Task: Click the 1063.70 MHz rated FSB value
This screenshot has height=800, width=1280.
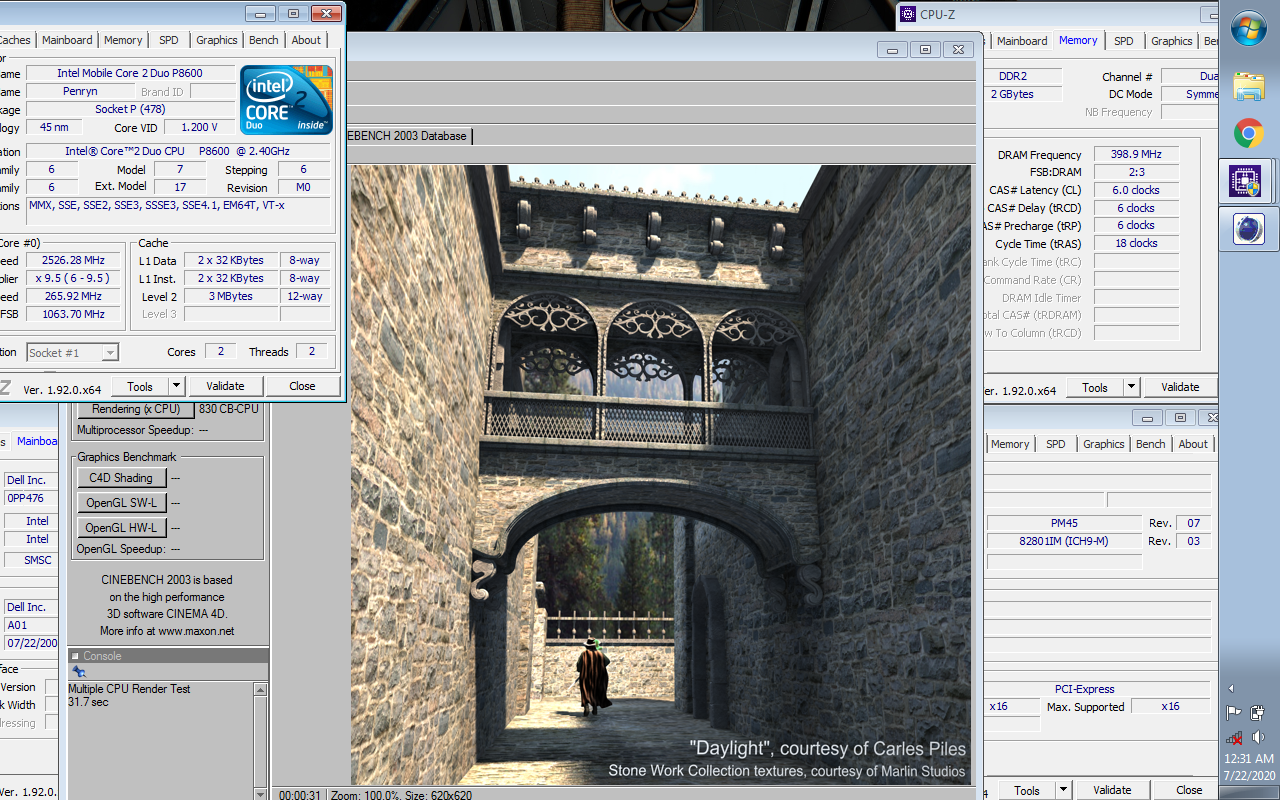Action: pos(73,314)
